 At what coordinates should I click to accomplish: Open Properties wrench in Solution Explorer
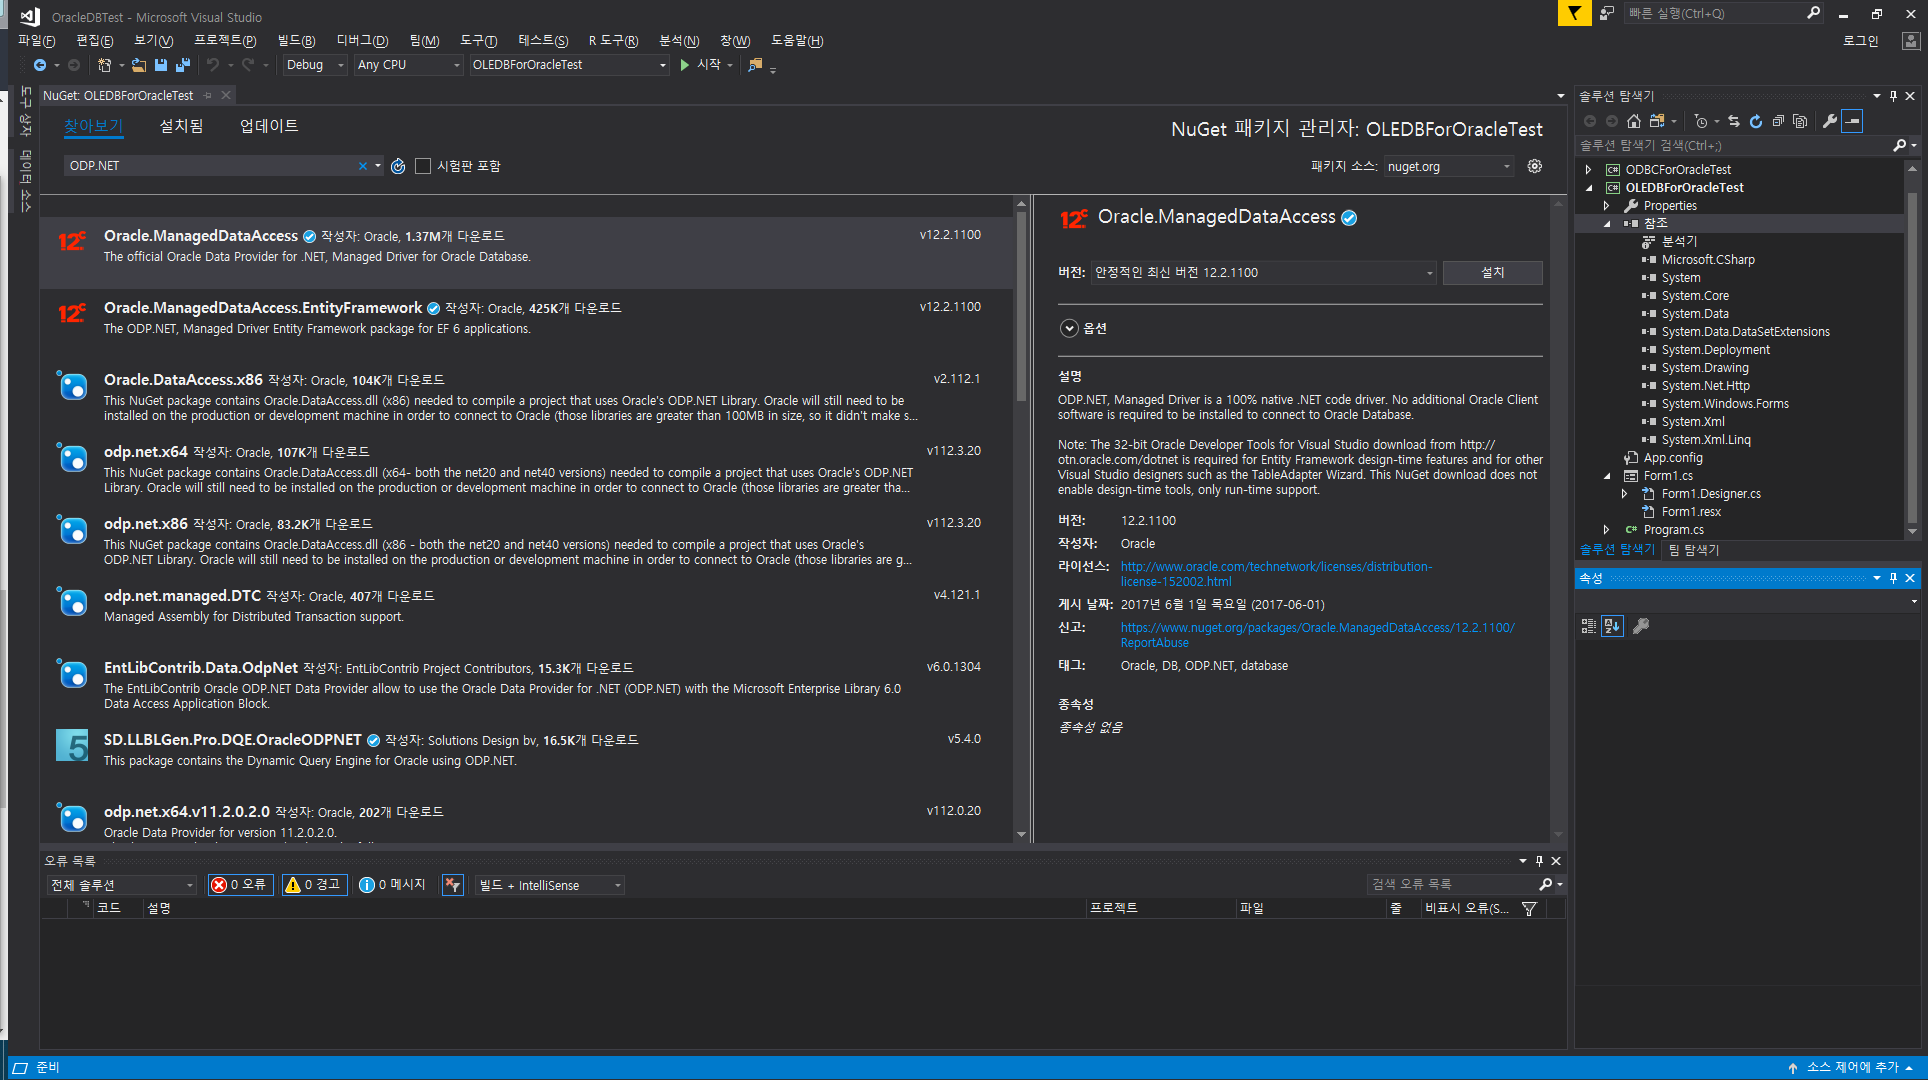click(1829, 121)
